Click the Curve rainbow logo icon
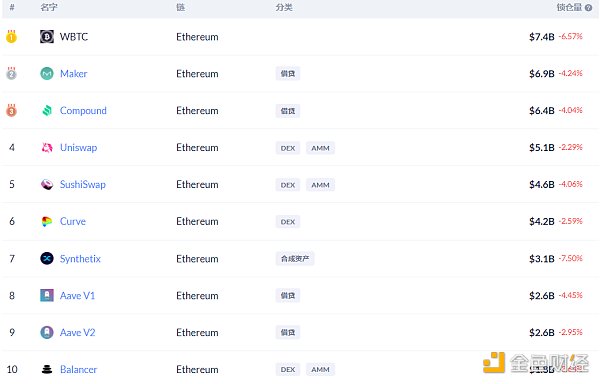Screen dimensions: 600x384 47,221
